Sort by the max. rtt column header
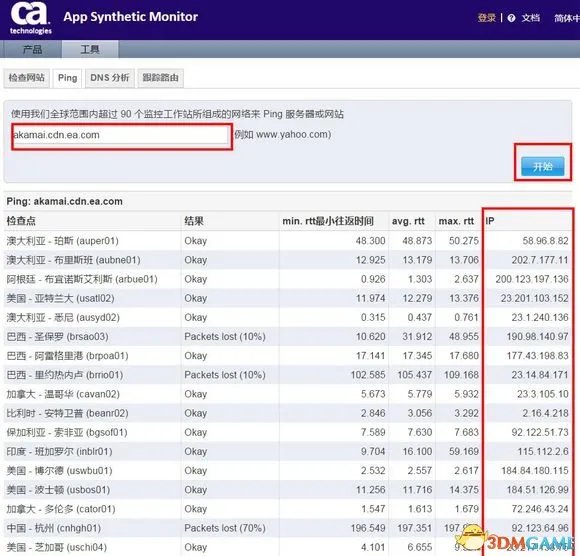This screenshot has width=580, height=556. point(456,221)
